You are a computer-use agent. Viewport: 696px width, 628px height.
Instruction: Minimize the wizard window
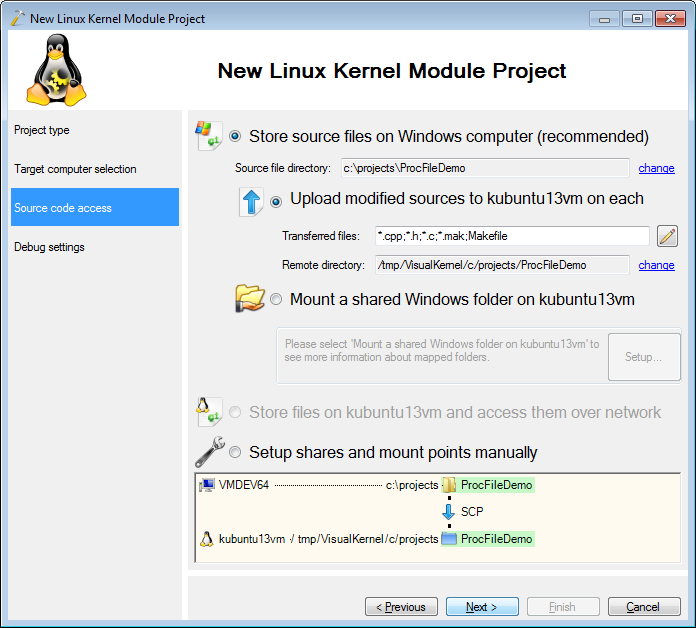[604, 19]
